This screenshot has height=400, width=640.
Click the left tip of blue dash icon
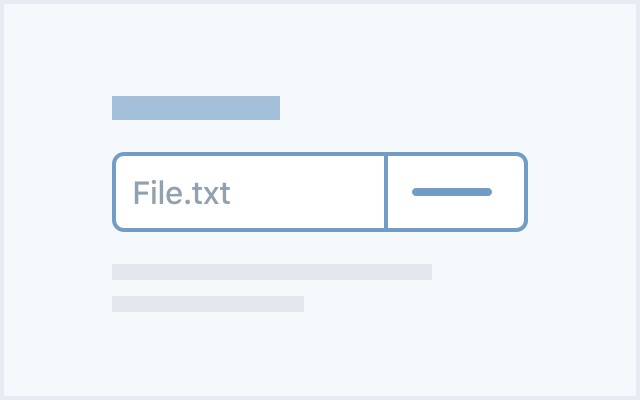coord(416,192)
